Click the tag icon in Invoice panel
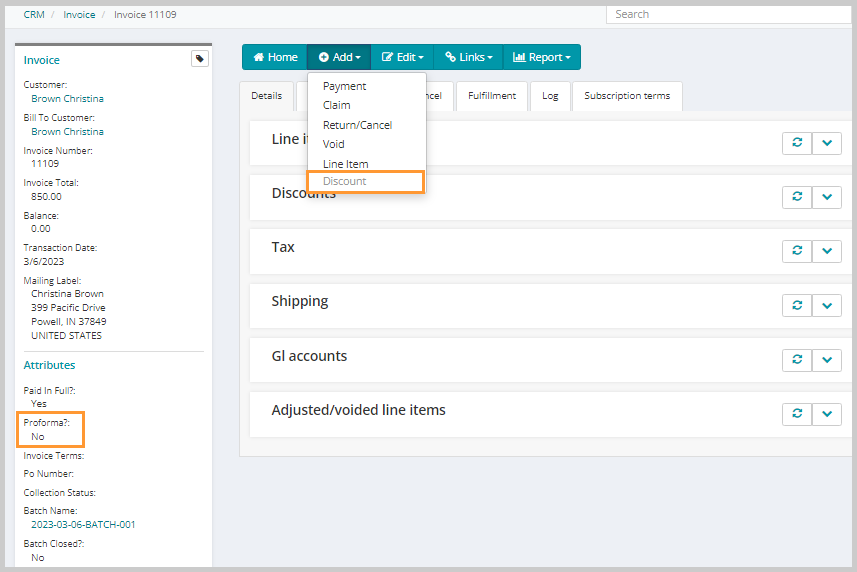 pyautogui.click(x=199, y=58)
